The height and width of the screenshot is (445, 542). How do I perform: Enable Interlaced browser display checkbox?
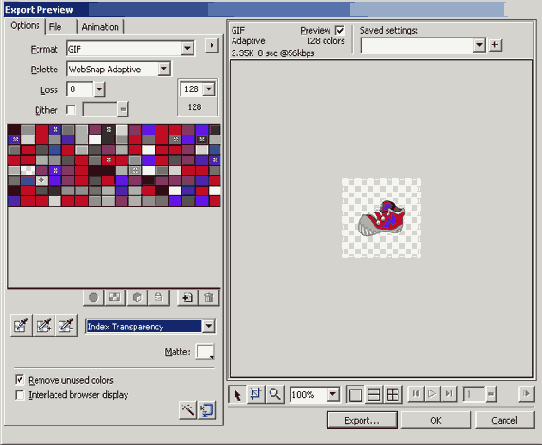click(20, 395)
